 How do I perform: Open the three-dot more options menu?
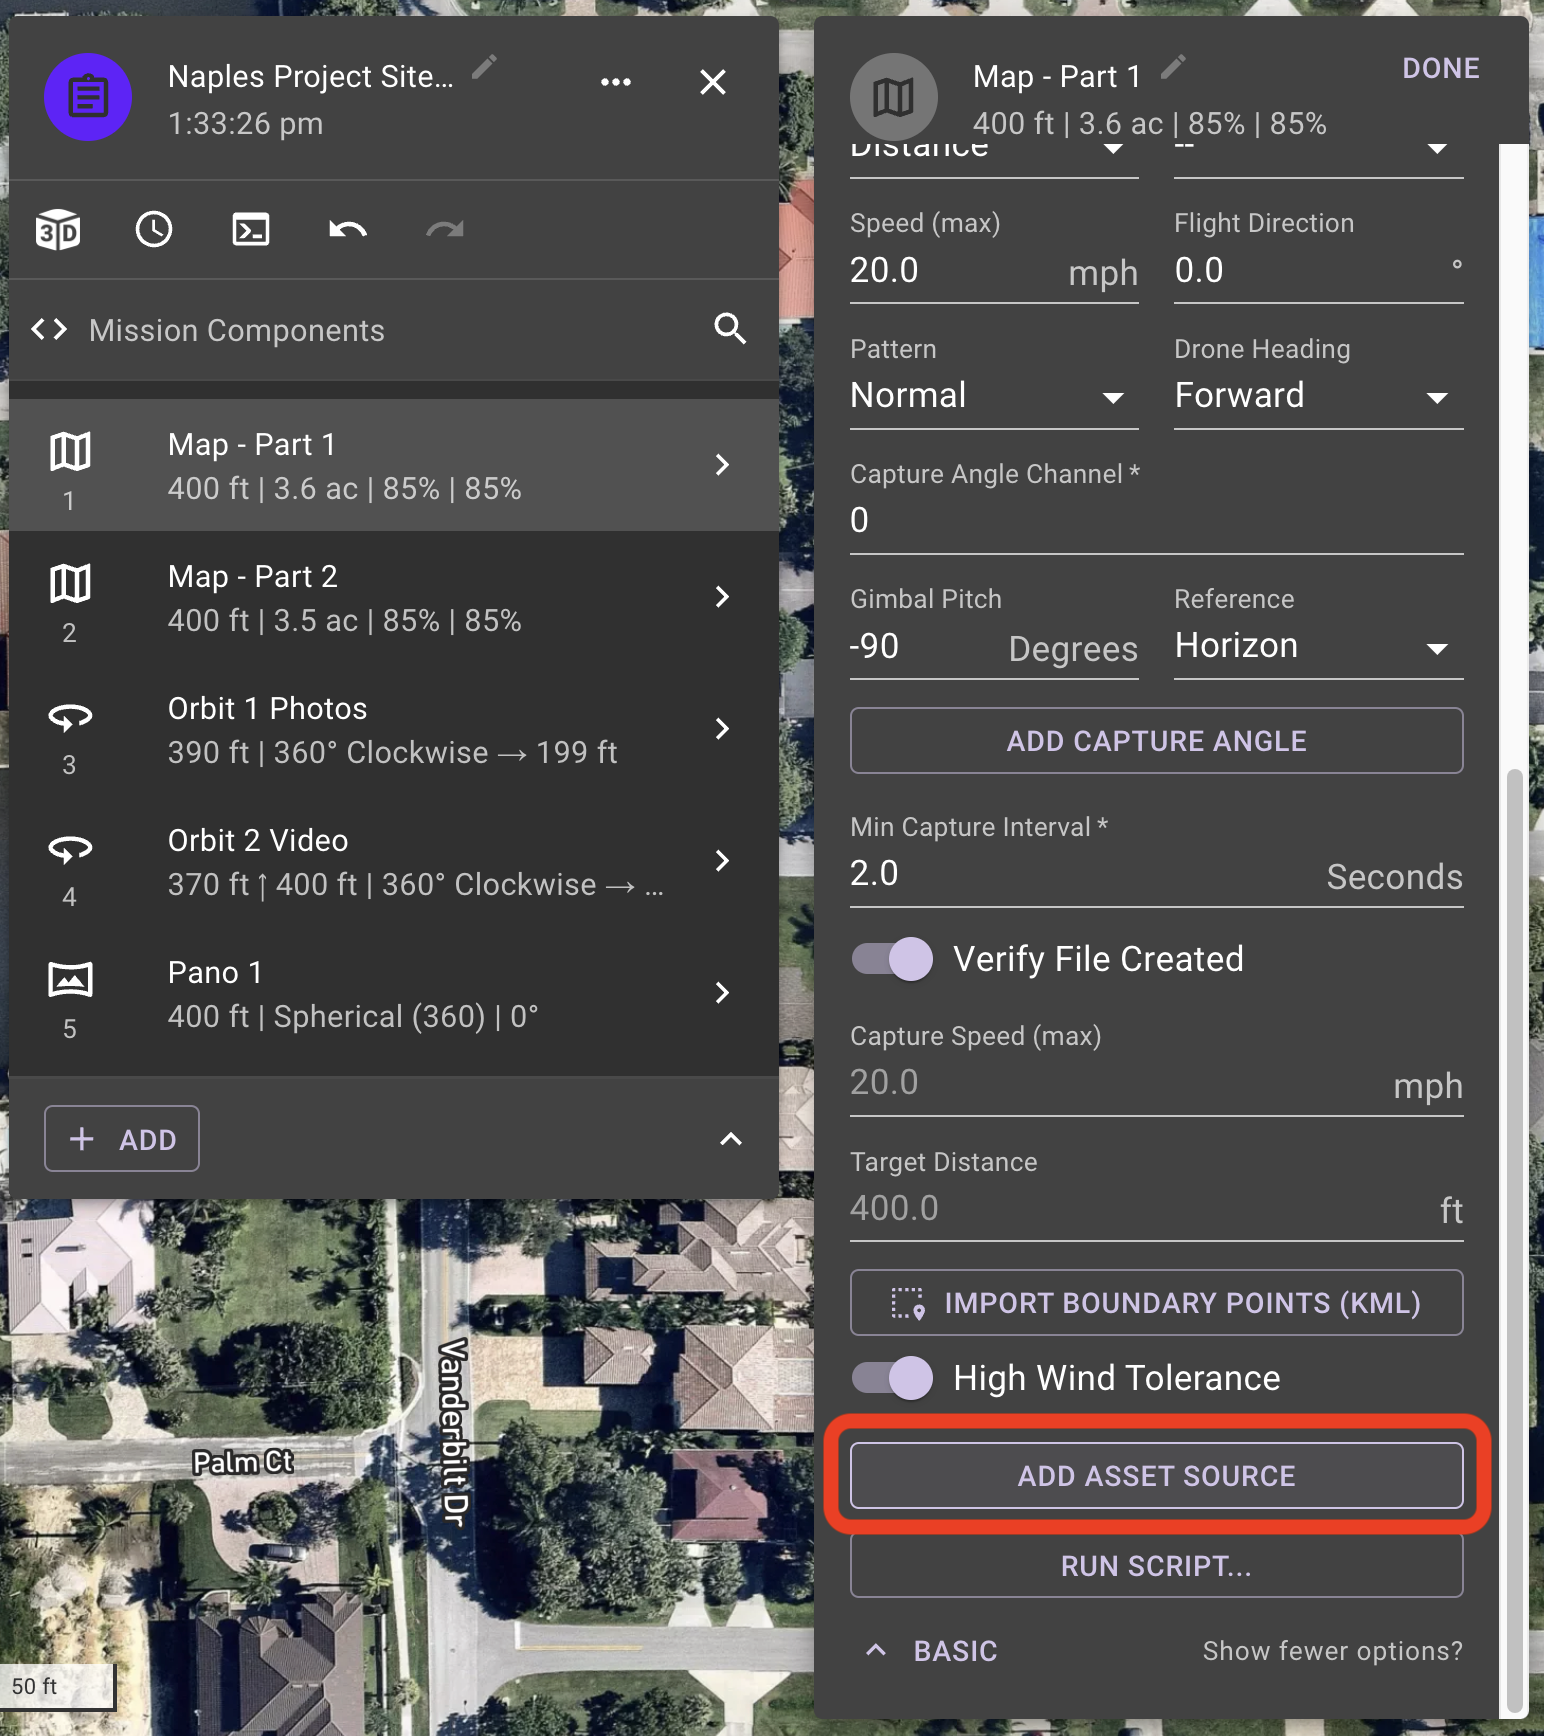(616, 82)
